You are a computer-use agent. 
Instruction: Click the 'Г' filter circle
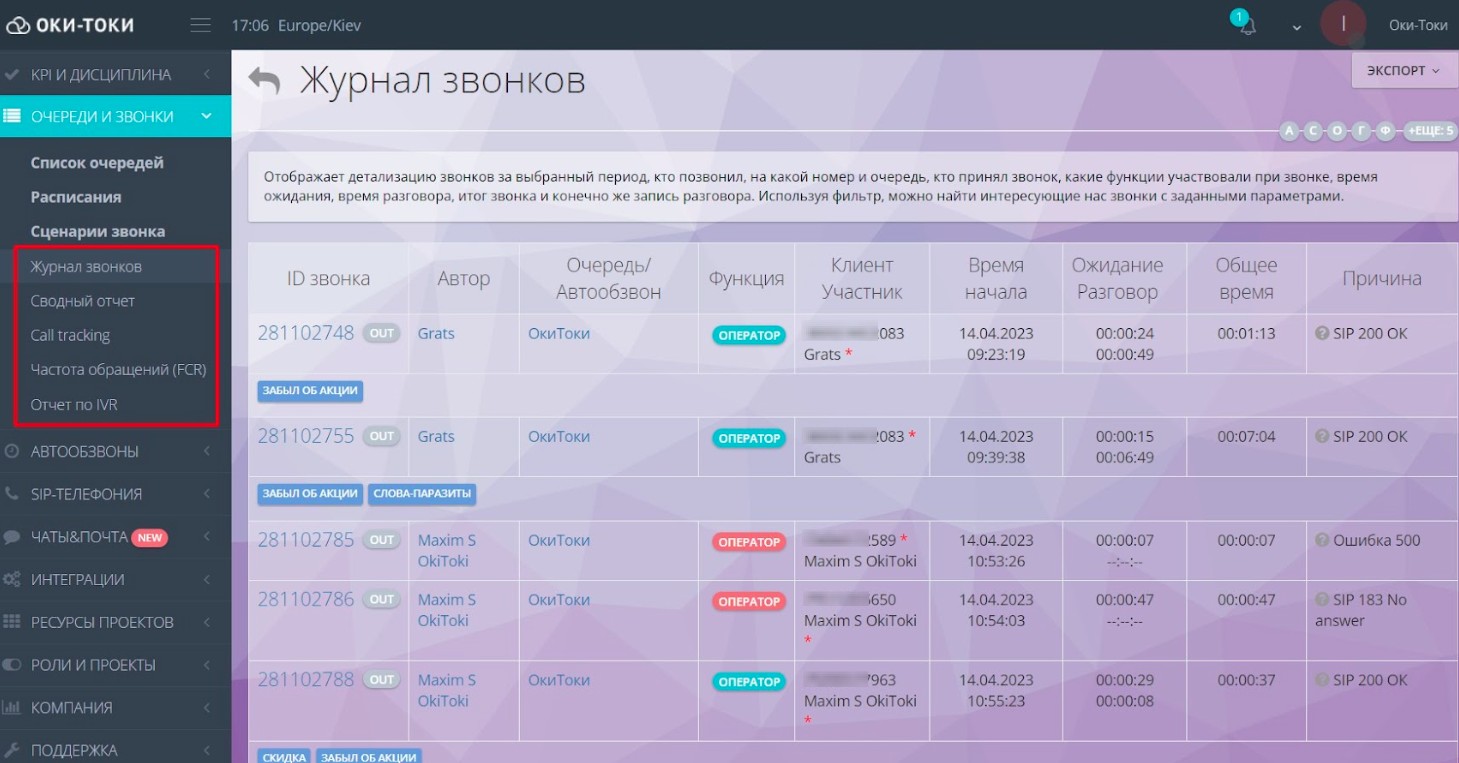click(x=1361, y=131)
